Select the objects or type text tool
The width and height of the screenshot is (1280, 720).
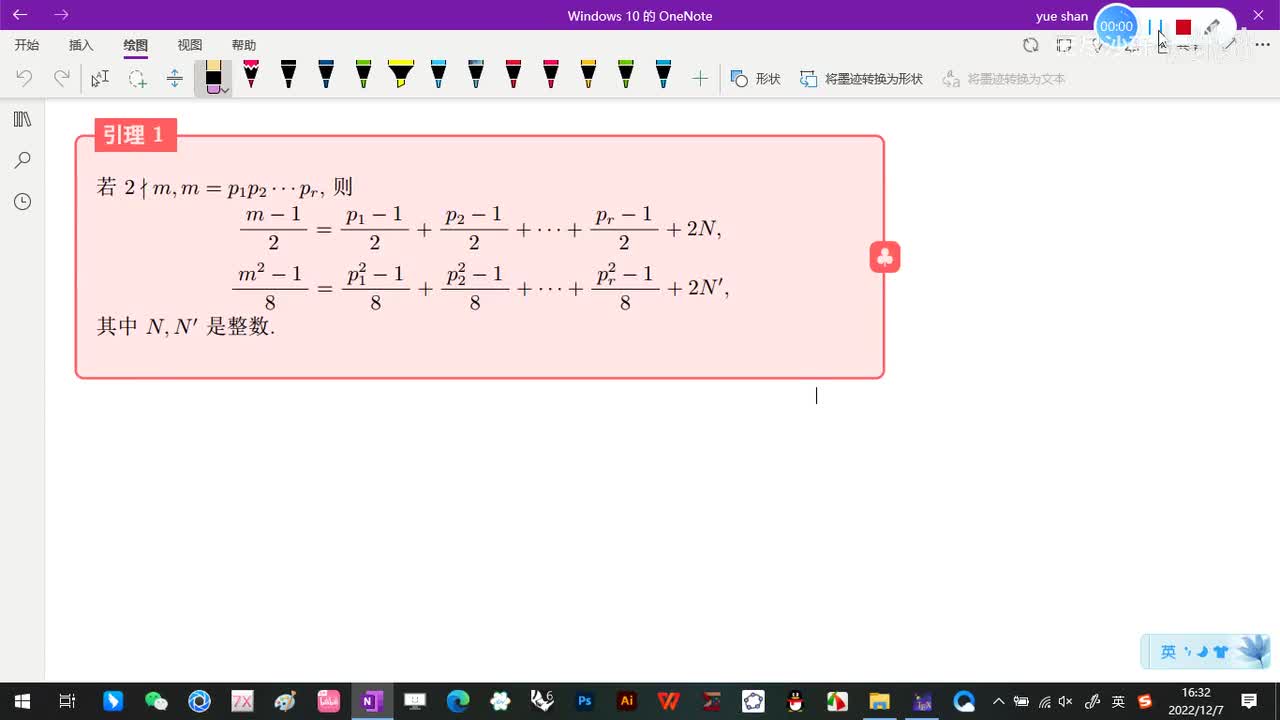click(100, 78)
